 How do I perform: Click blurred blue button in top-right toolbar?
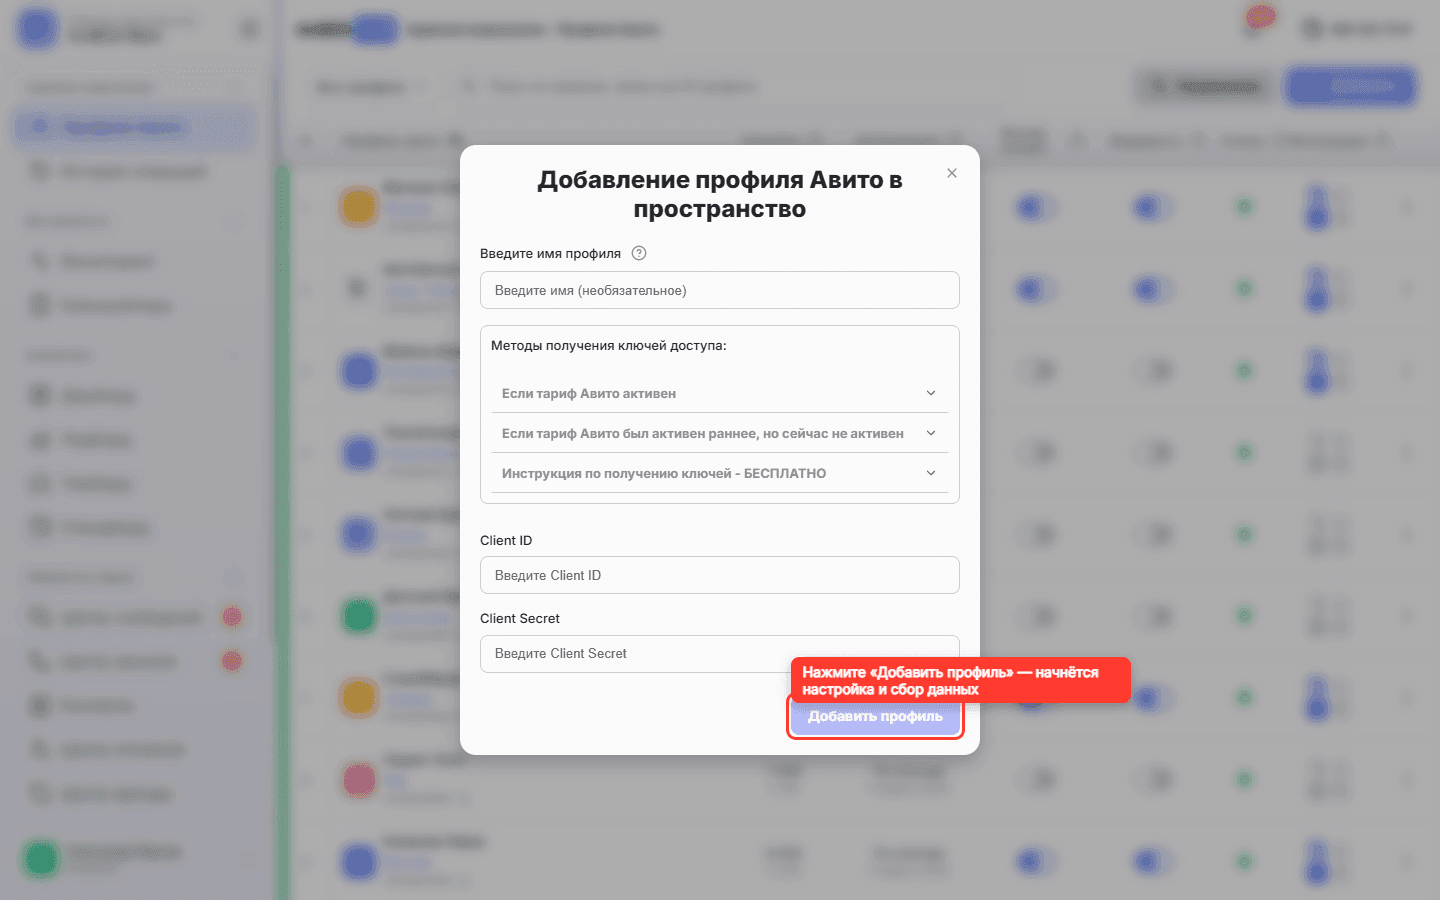(1351, 86)
